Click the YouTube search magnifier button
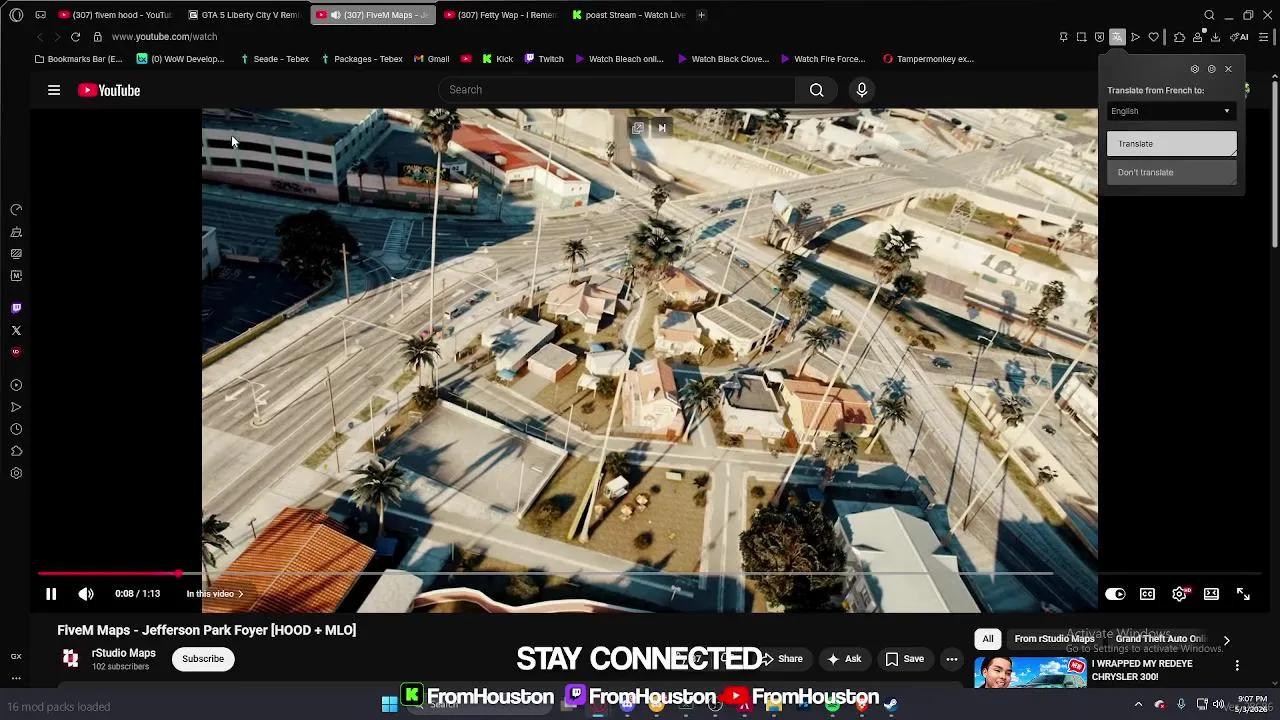This screenshot has height=720, width=1280. tap(817, 90)
